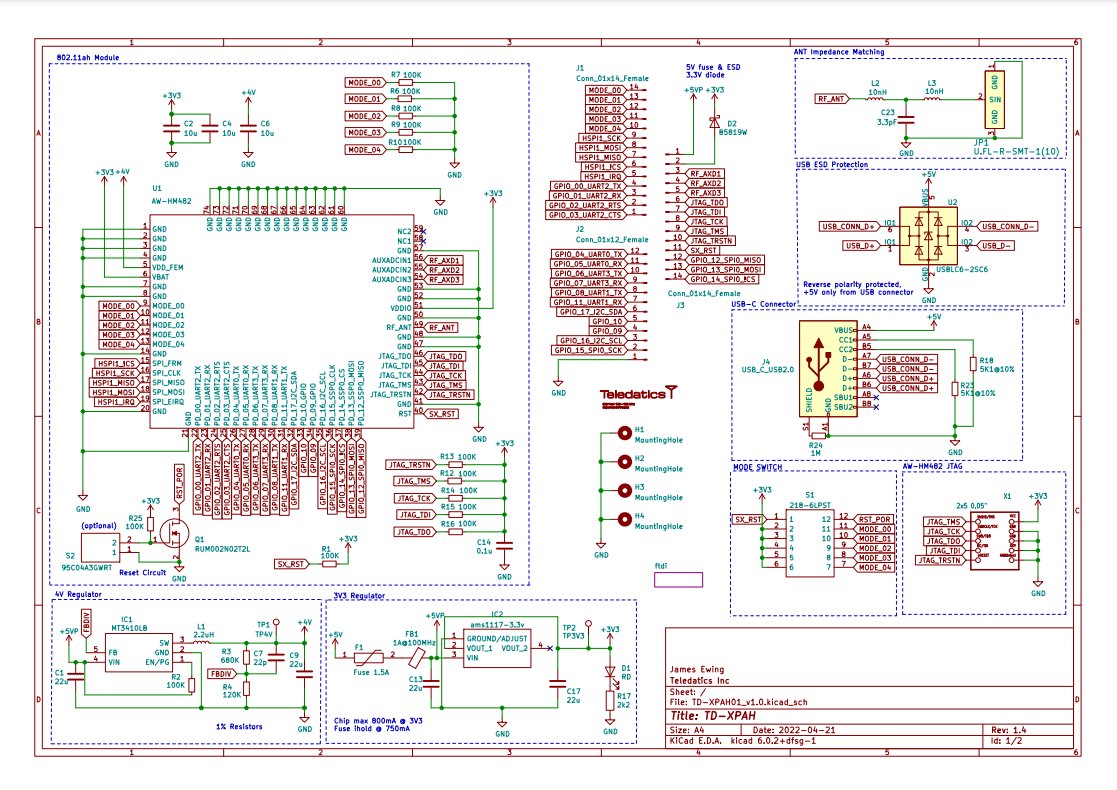Screen dimensions: 1117x790
Task: Click the 'J1 Conn_01x14_Female' connector label
Action: (612, 73)
